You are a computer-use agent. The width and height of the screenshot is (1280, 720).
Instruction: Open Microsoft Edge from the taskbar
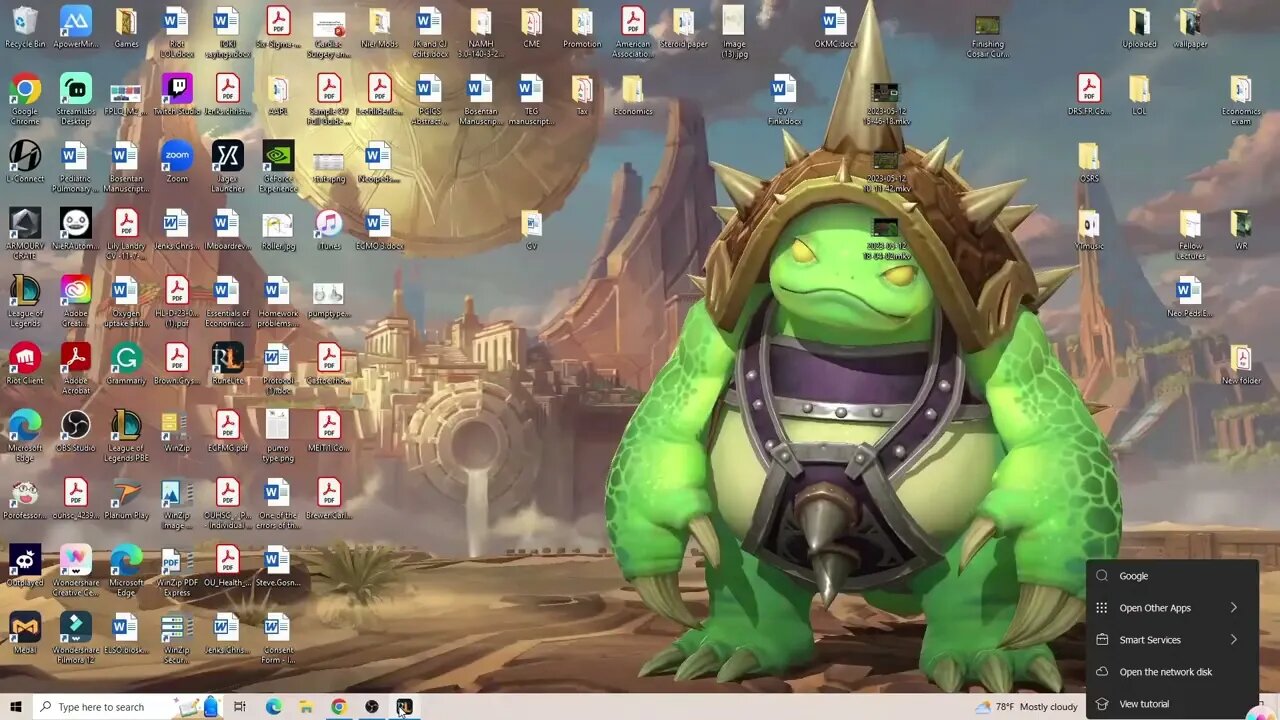273,707
